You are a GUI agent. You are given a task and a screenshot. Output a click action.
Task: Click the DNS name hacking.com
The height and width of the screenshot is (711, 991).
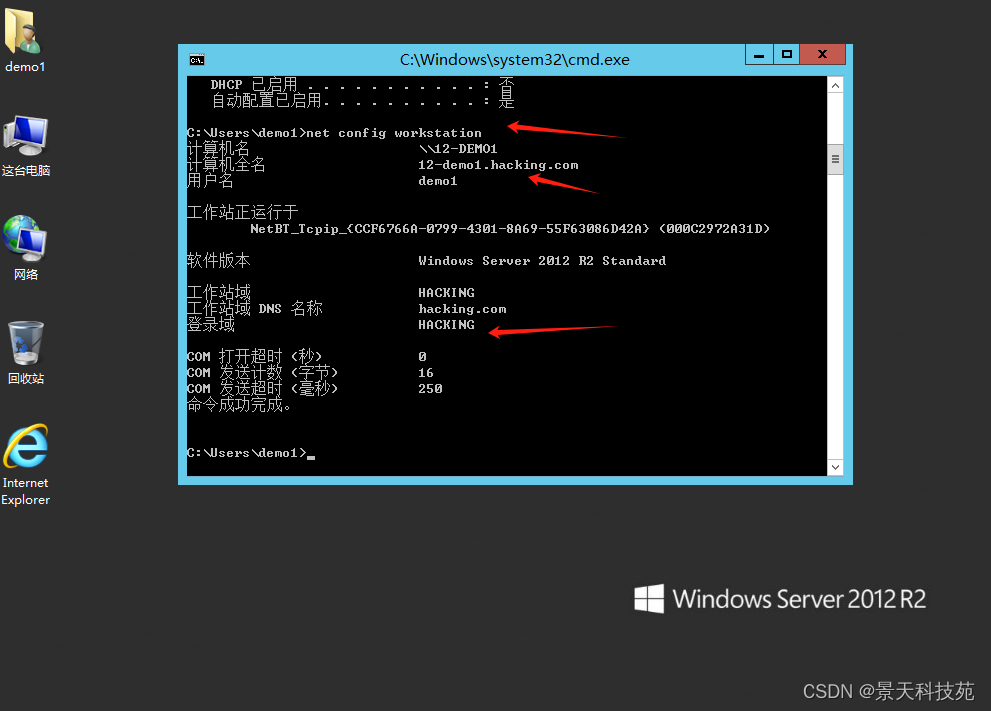(x=462, y=309)
